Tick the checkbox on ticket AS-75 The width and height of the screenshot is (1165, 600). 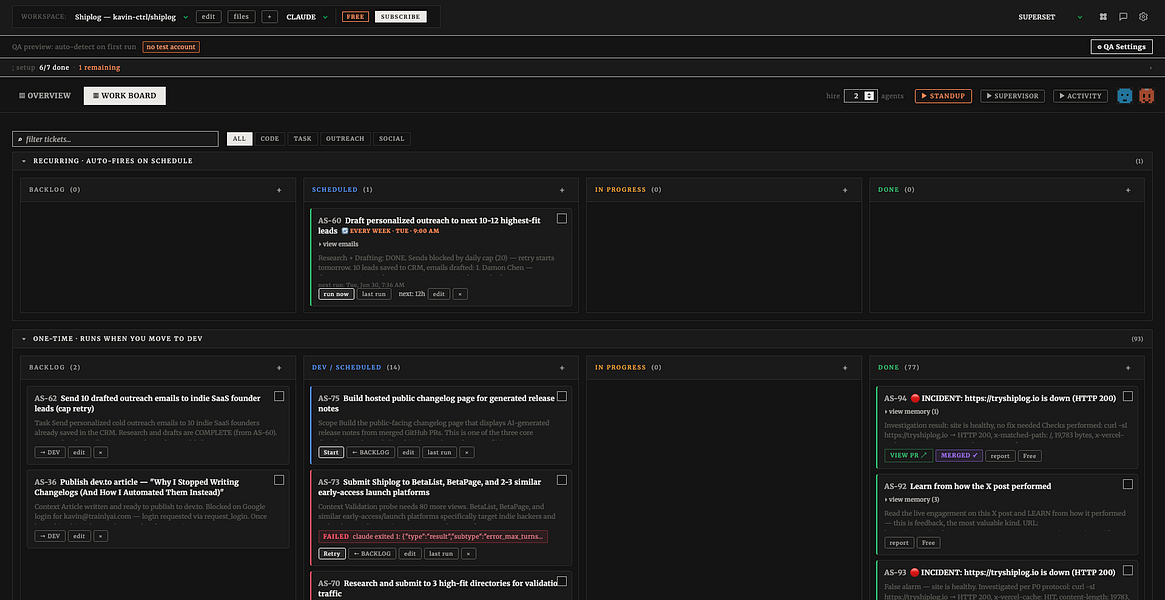pos(562,397)
